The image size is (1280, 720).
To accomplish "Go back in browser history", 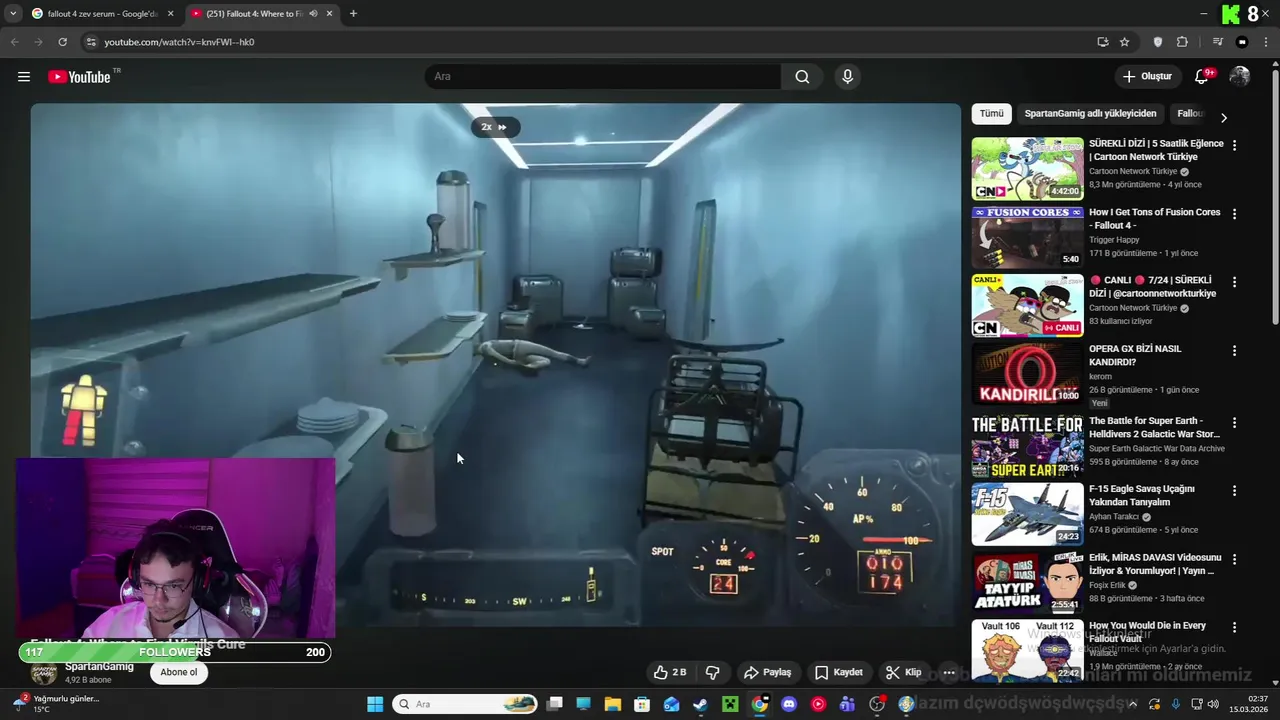I will pos(14,42).
